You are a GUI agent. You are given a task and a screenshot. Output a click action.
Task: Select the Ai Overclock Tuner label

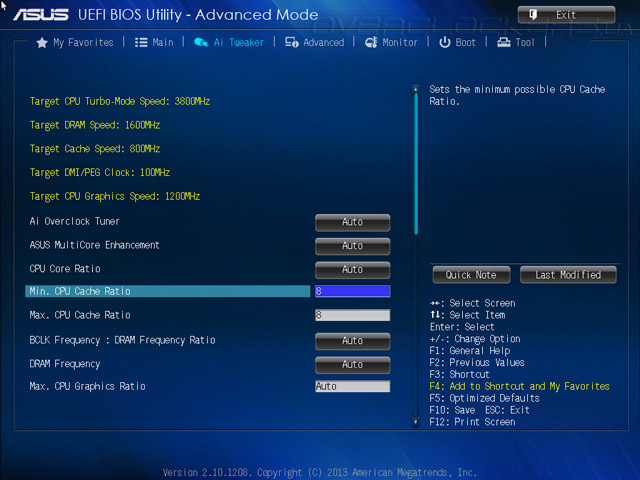click(x=74, y=222)
